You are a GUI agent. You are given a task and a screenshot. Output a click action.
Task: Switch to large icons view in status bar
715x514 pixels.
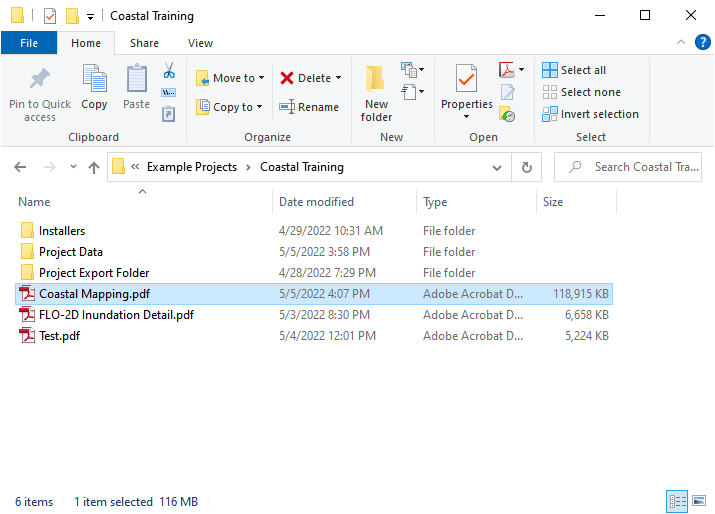[x=697, y=501]
